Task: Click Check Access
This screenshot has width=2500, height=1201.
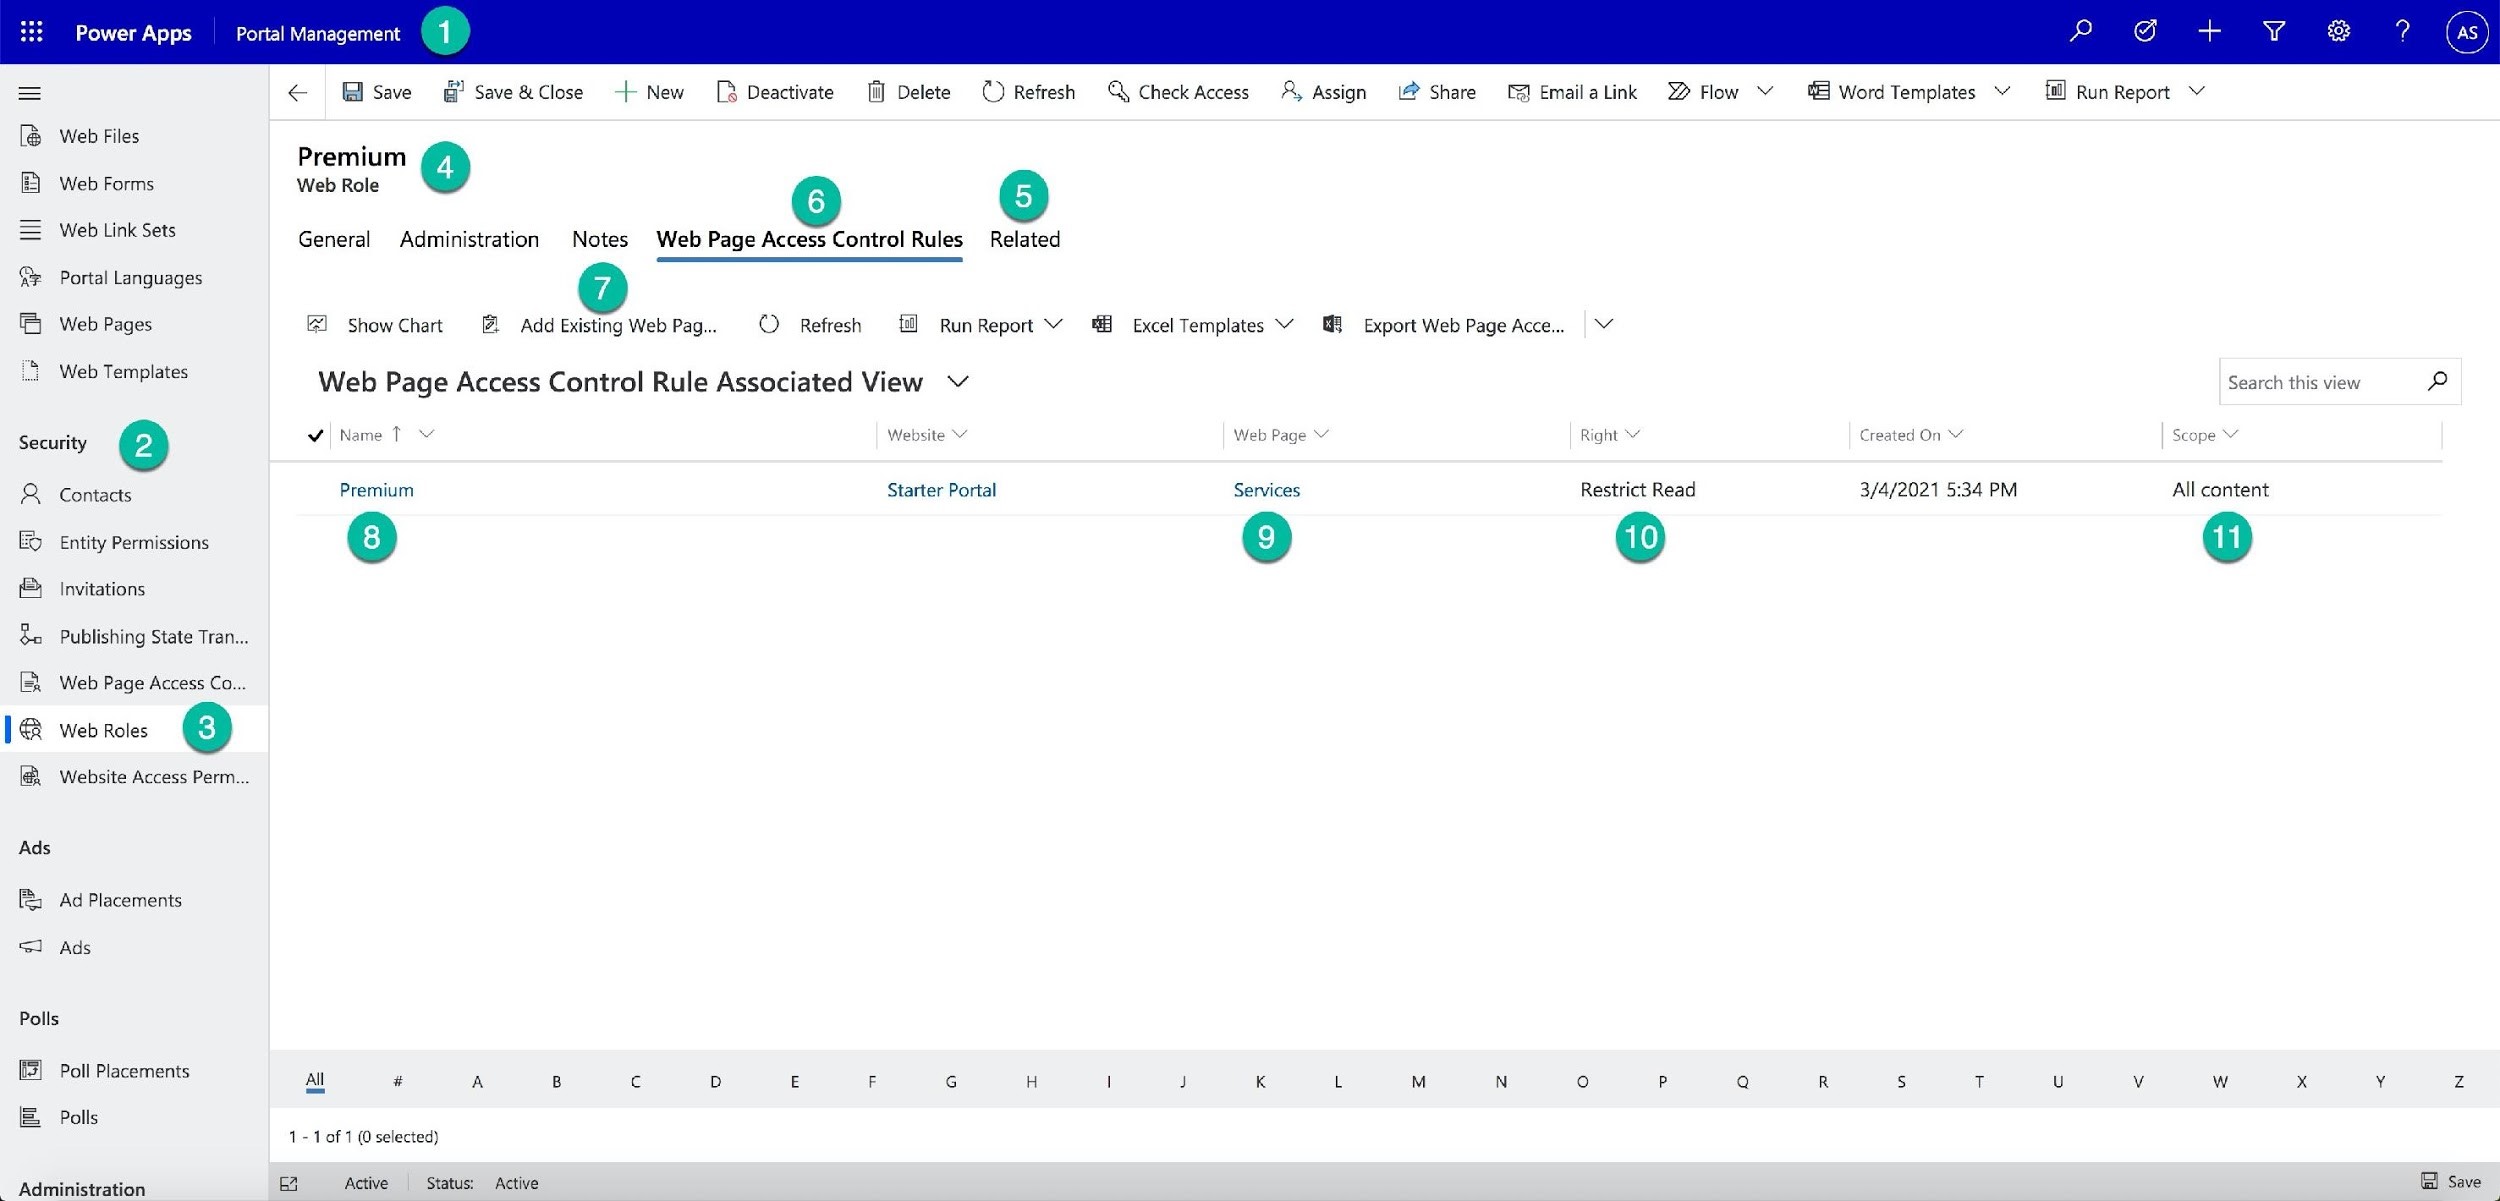Action: [x=1179, y=92]
